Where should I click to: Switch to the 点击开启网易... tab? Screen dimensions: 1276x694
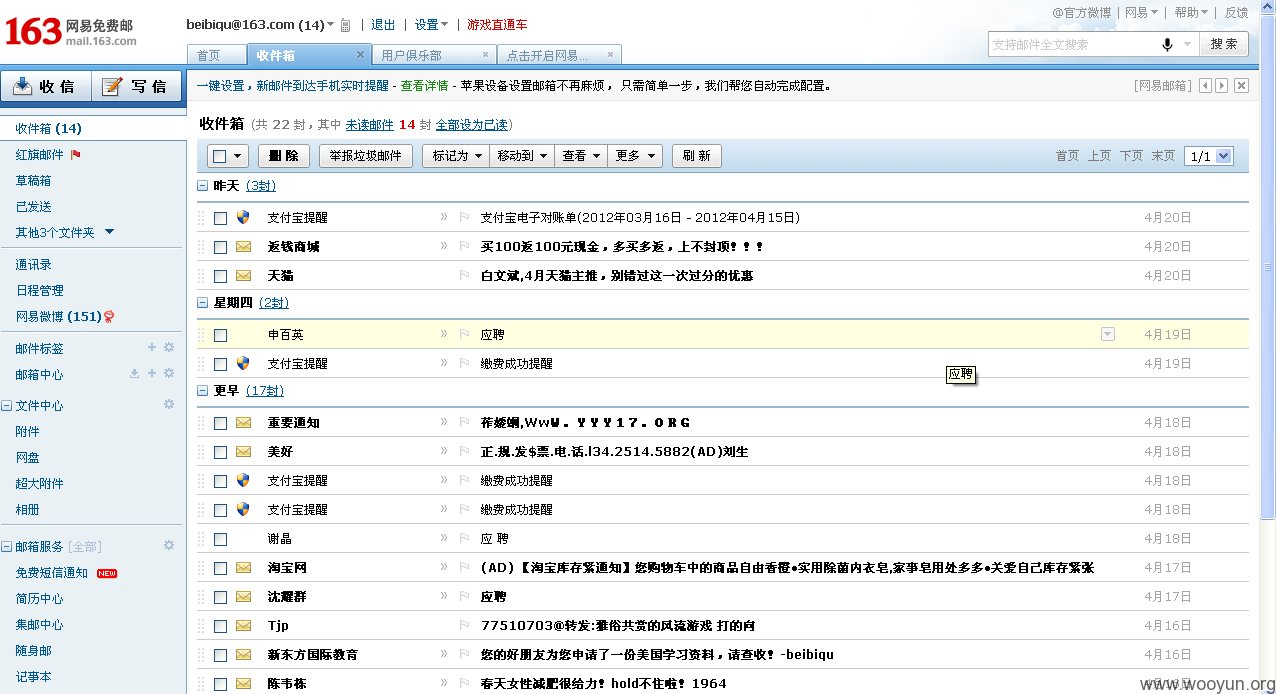click(x=559, y=55)
